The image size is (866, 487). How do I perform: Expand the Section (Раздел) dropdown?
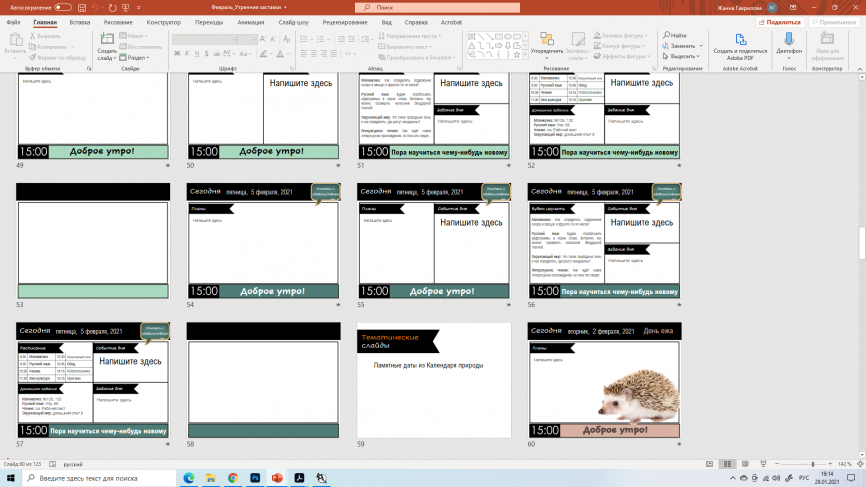139,57
